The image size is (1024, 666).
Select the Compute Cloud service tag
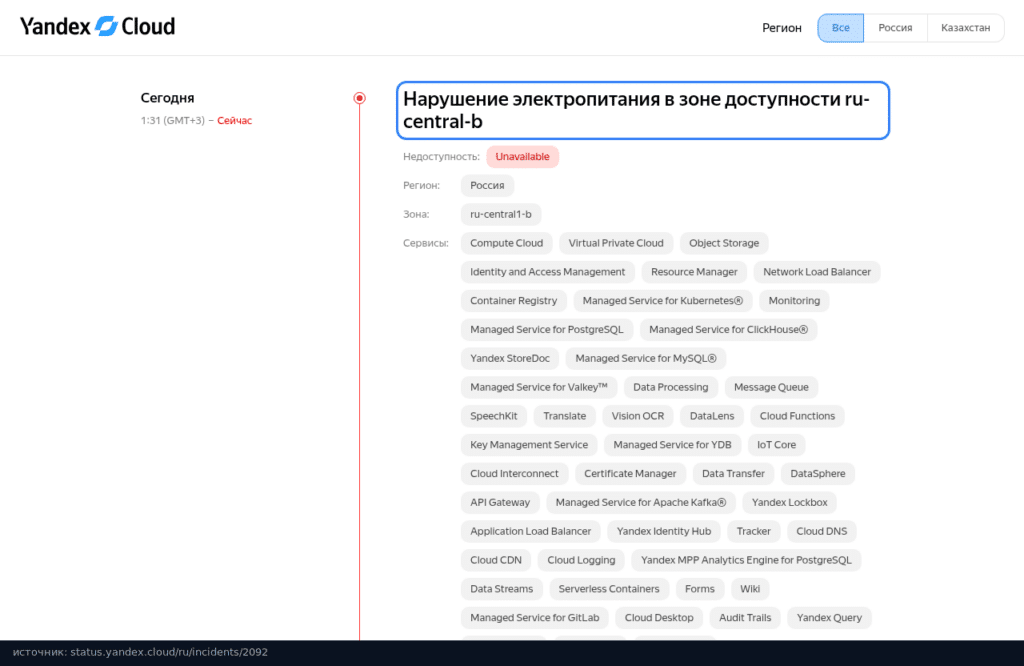(507, 243)
